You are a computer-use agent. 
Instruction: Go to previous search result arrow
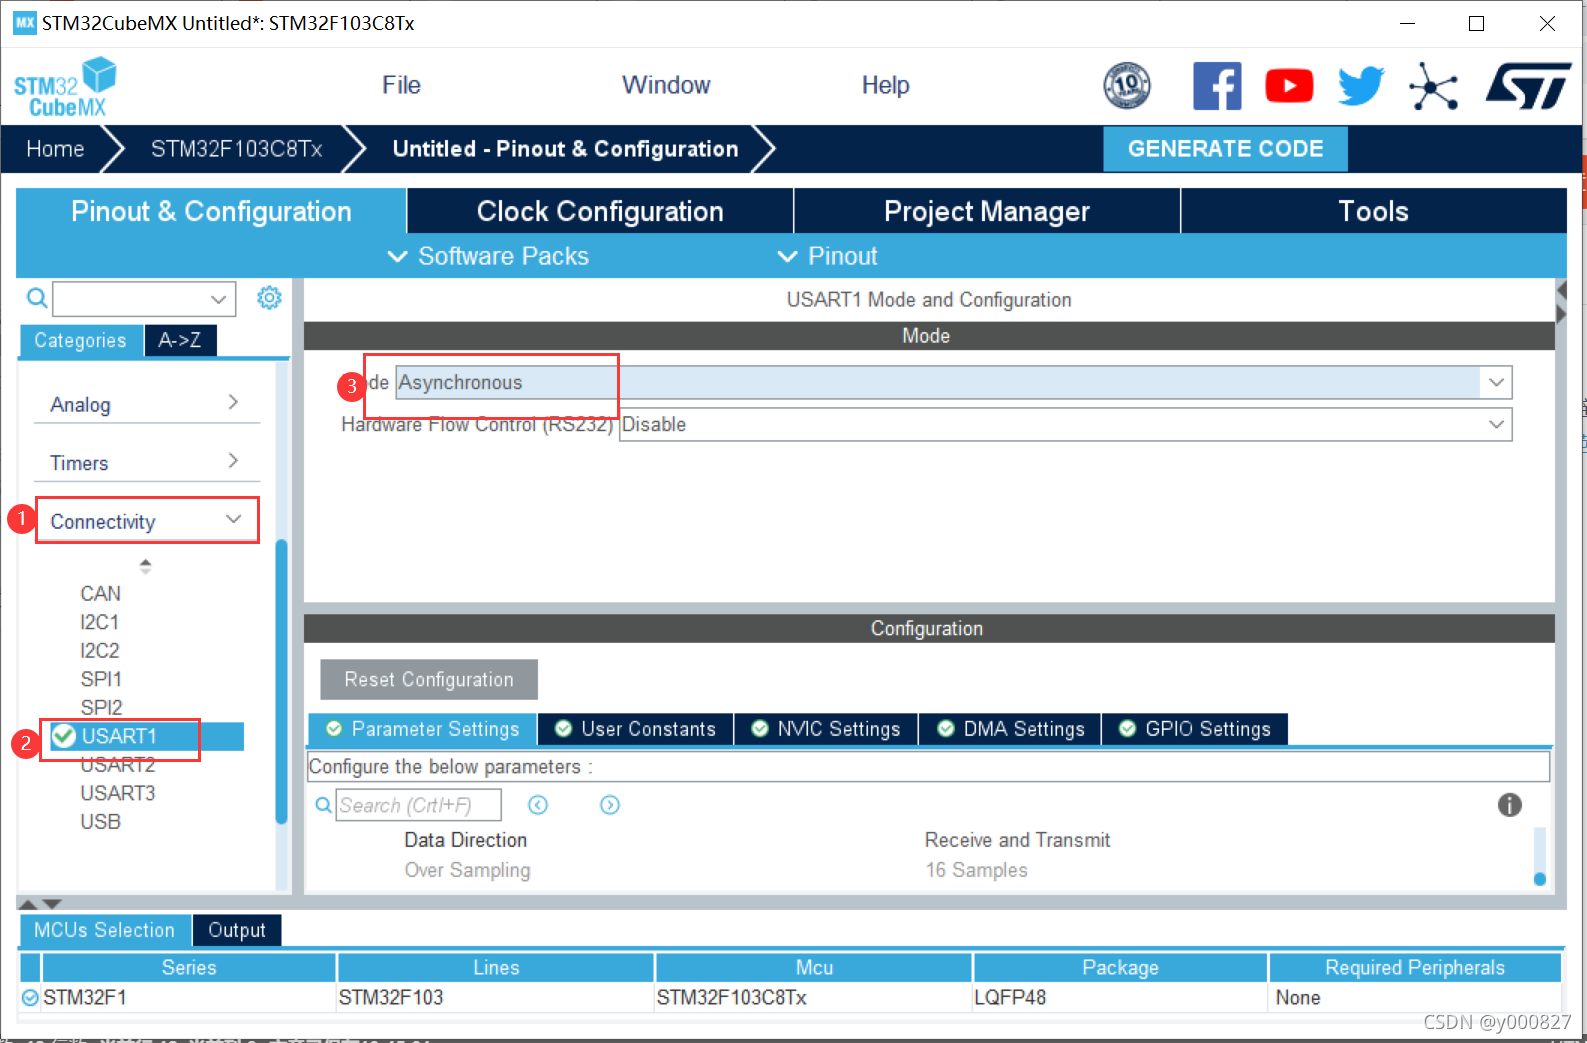point(538,805)
